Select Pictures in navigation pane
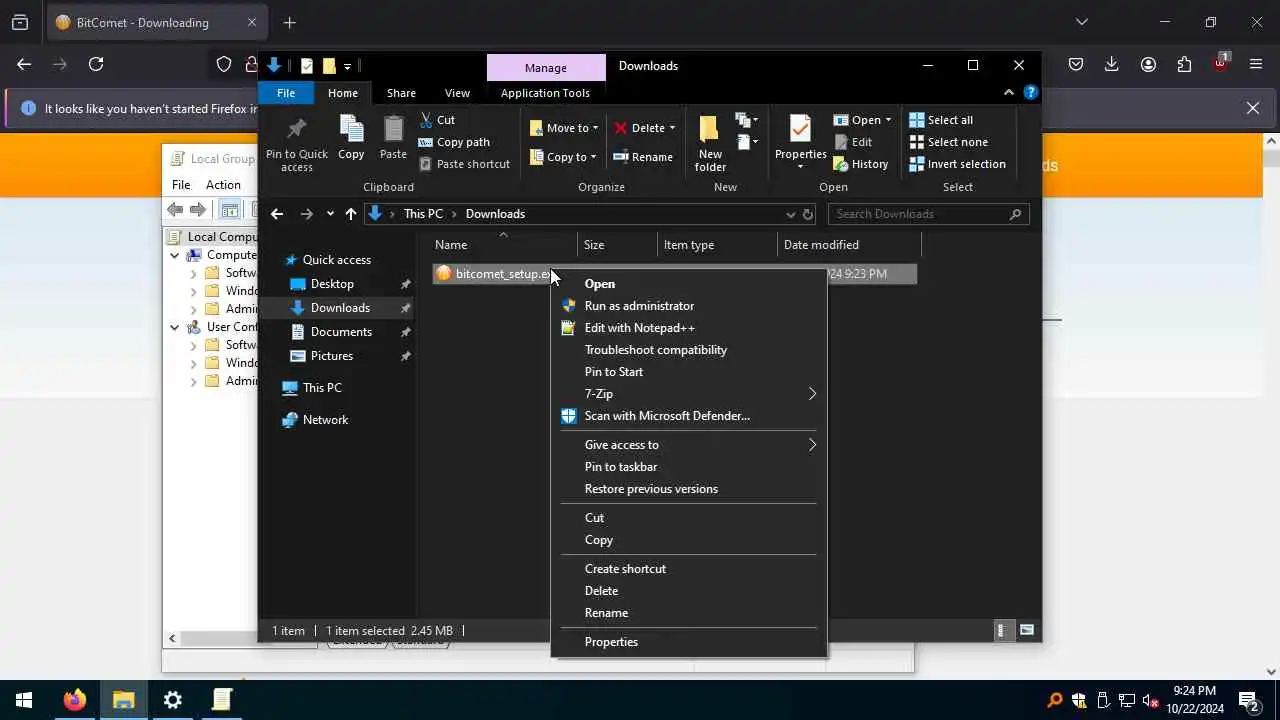 pos(332,356)
